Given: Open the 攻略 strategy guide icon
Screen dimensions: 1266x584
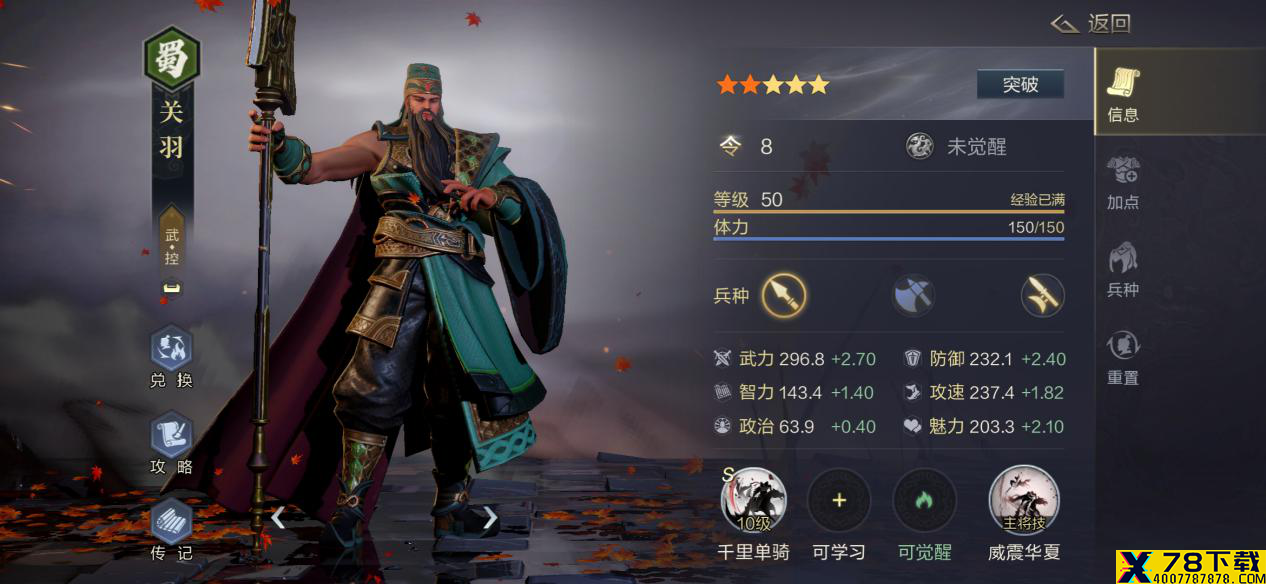Looking at the screenshot, I should tap(171, 435).
